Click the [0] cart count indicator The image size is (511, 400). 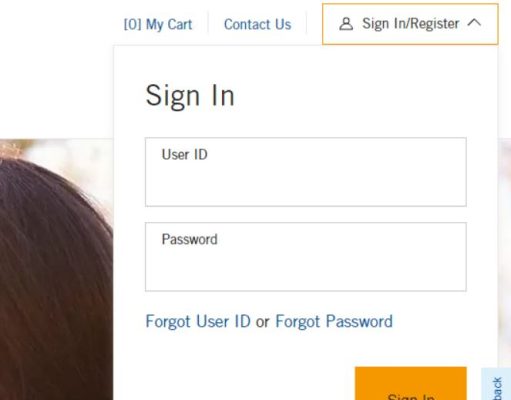point(132,24)
